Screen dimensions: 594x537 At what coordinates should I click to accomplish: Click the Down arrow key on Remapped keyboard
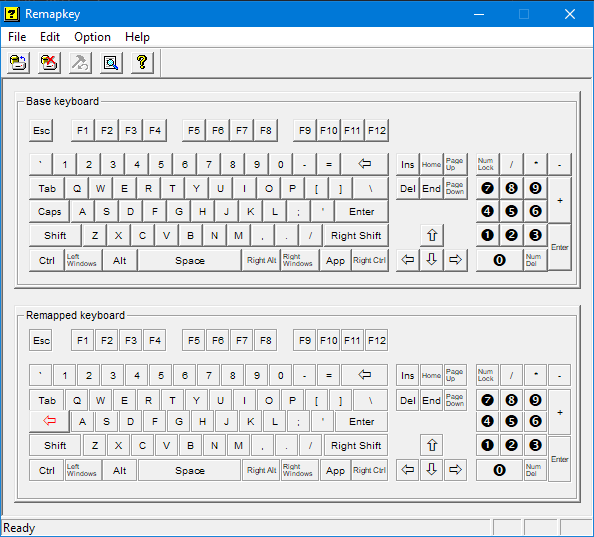[432, 470]
